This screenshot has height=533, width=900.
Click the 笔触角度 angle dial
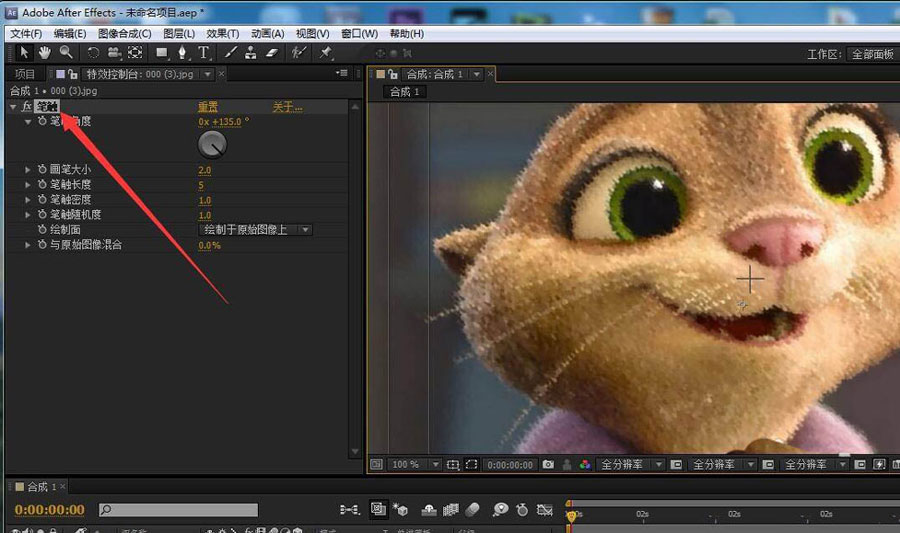(x=212, y=145)
